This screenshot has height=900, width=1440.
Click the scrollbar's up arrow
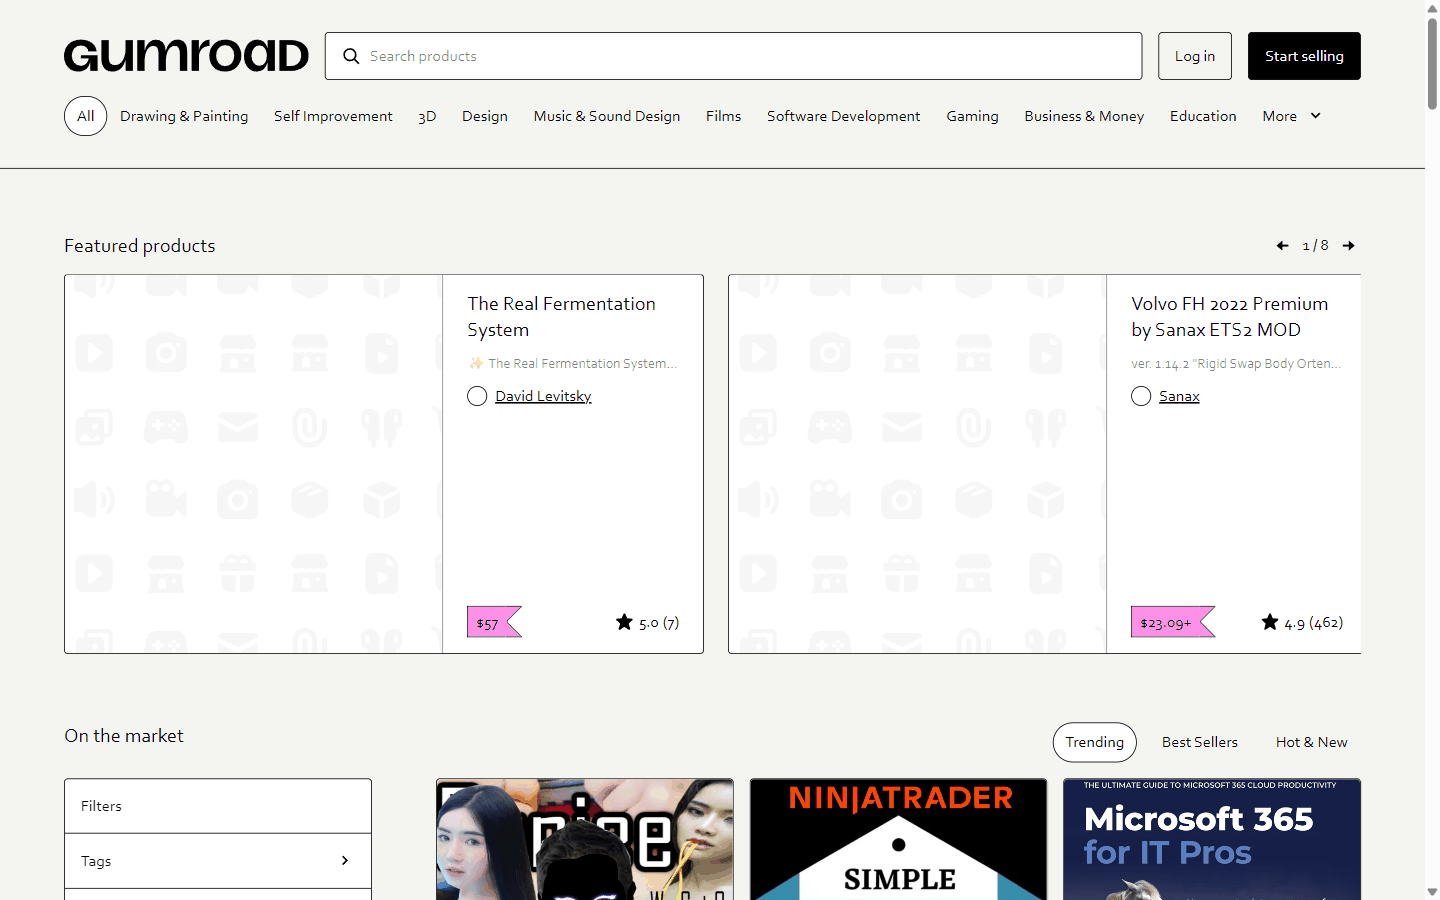tap(1432, 7)
